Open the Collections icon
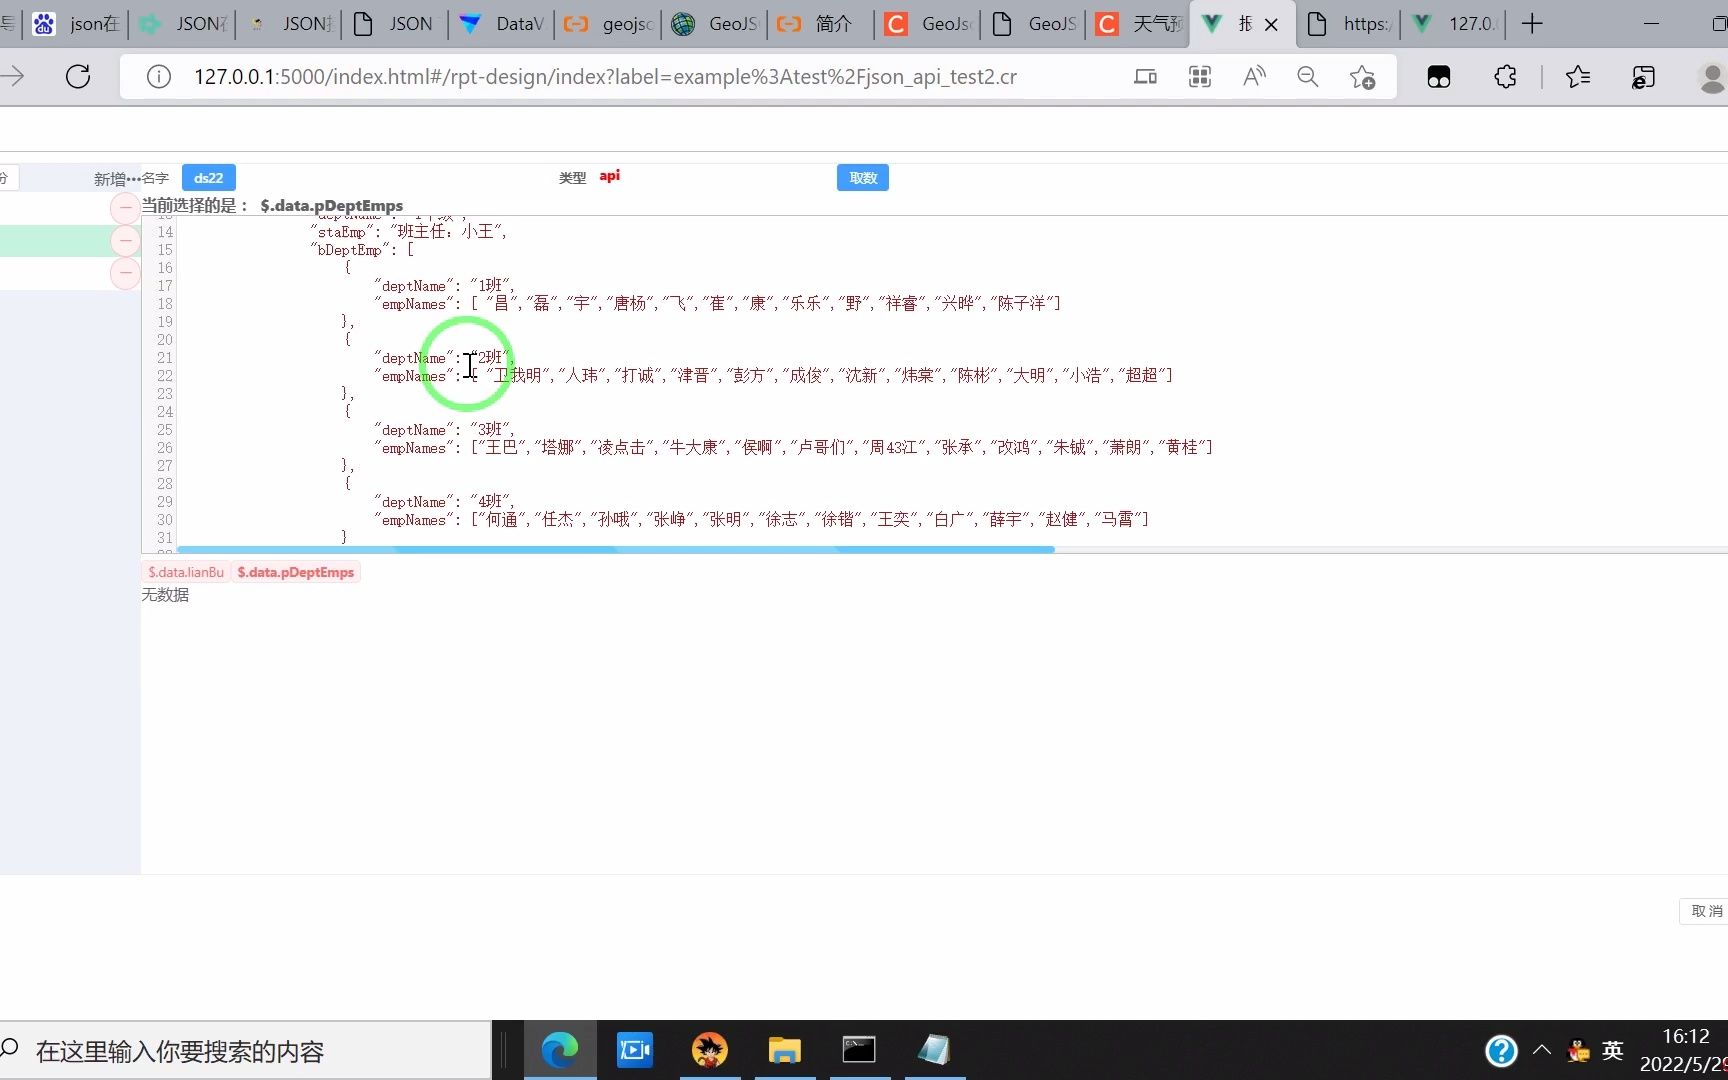The width and height of the screenshot is (1728, 1080). 1643,77
